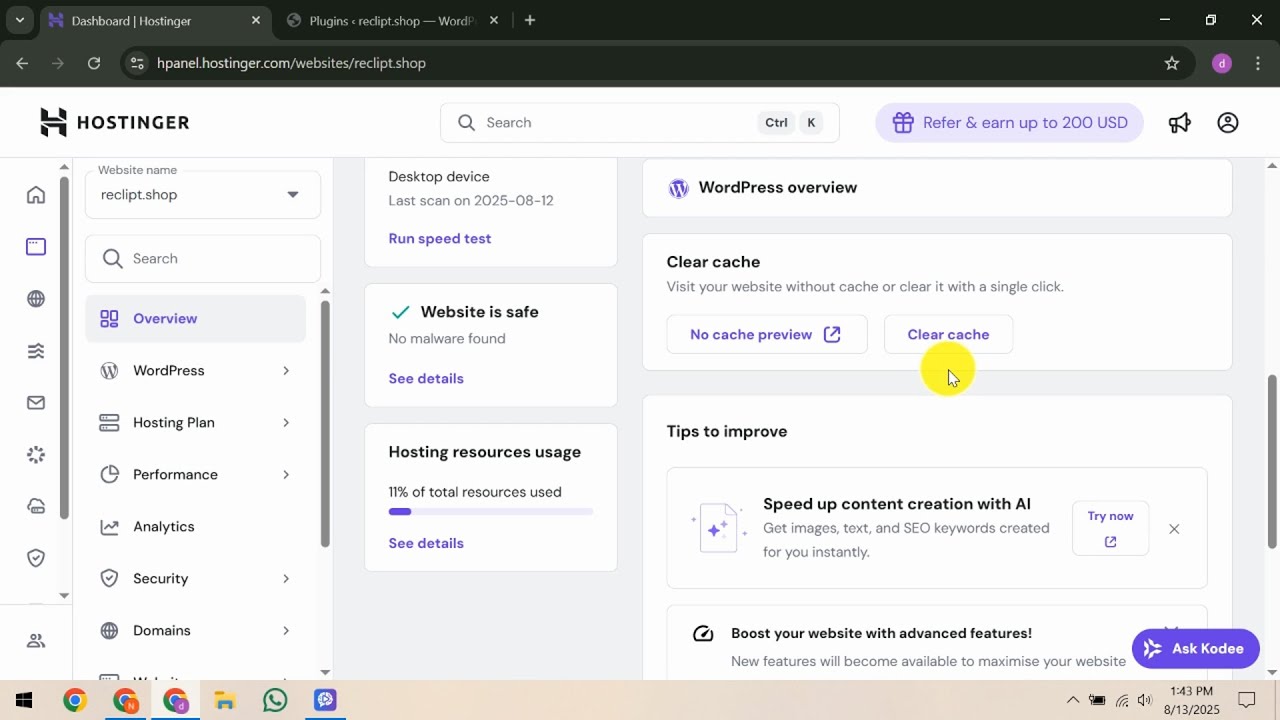Click the hosting resources usage progress bar

[x=491, y=512]
